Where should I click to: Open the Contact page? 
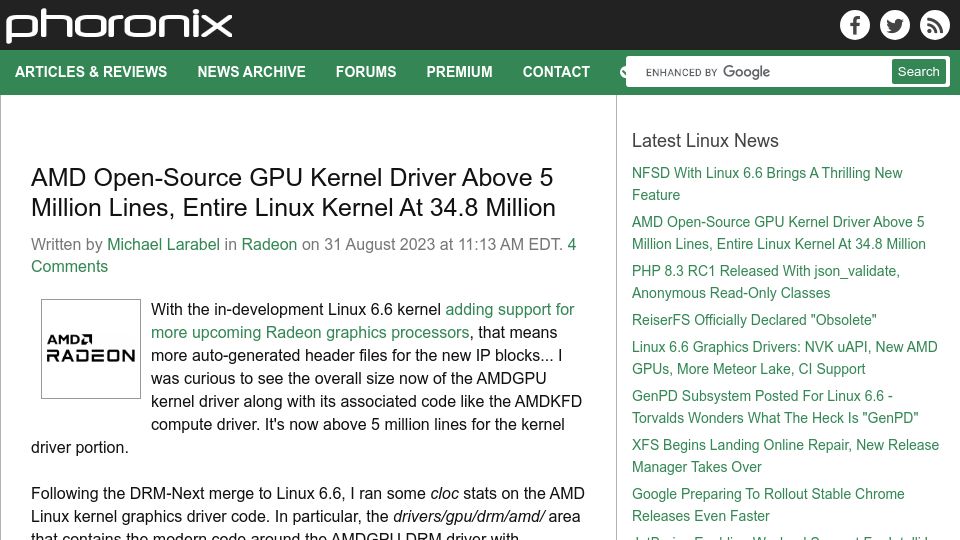coord(556,72)
